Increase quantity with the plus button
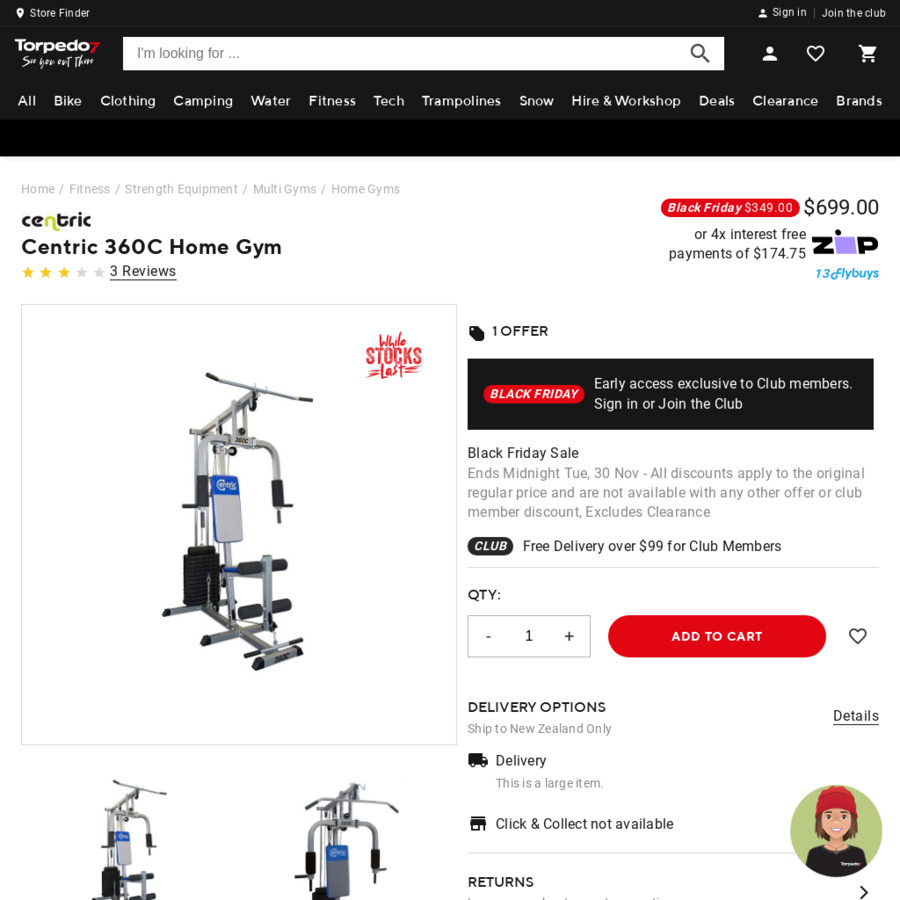This screenshot has width=900, height=900. (569, 636)
